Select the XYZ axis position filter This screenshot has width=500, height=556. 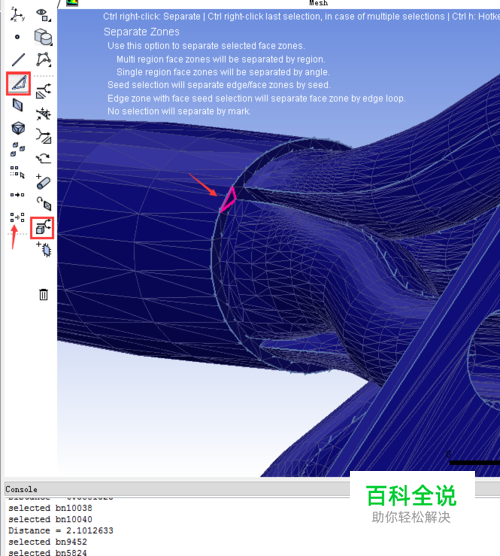[x=17, y=15]
